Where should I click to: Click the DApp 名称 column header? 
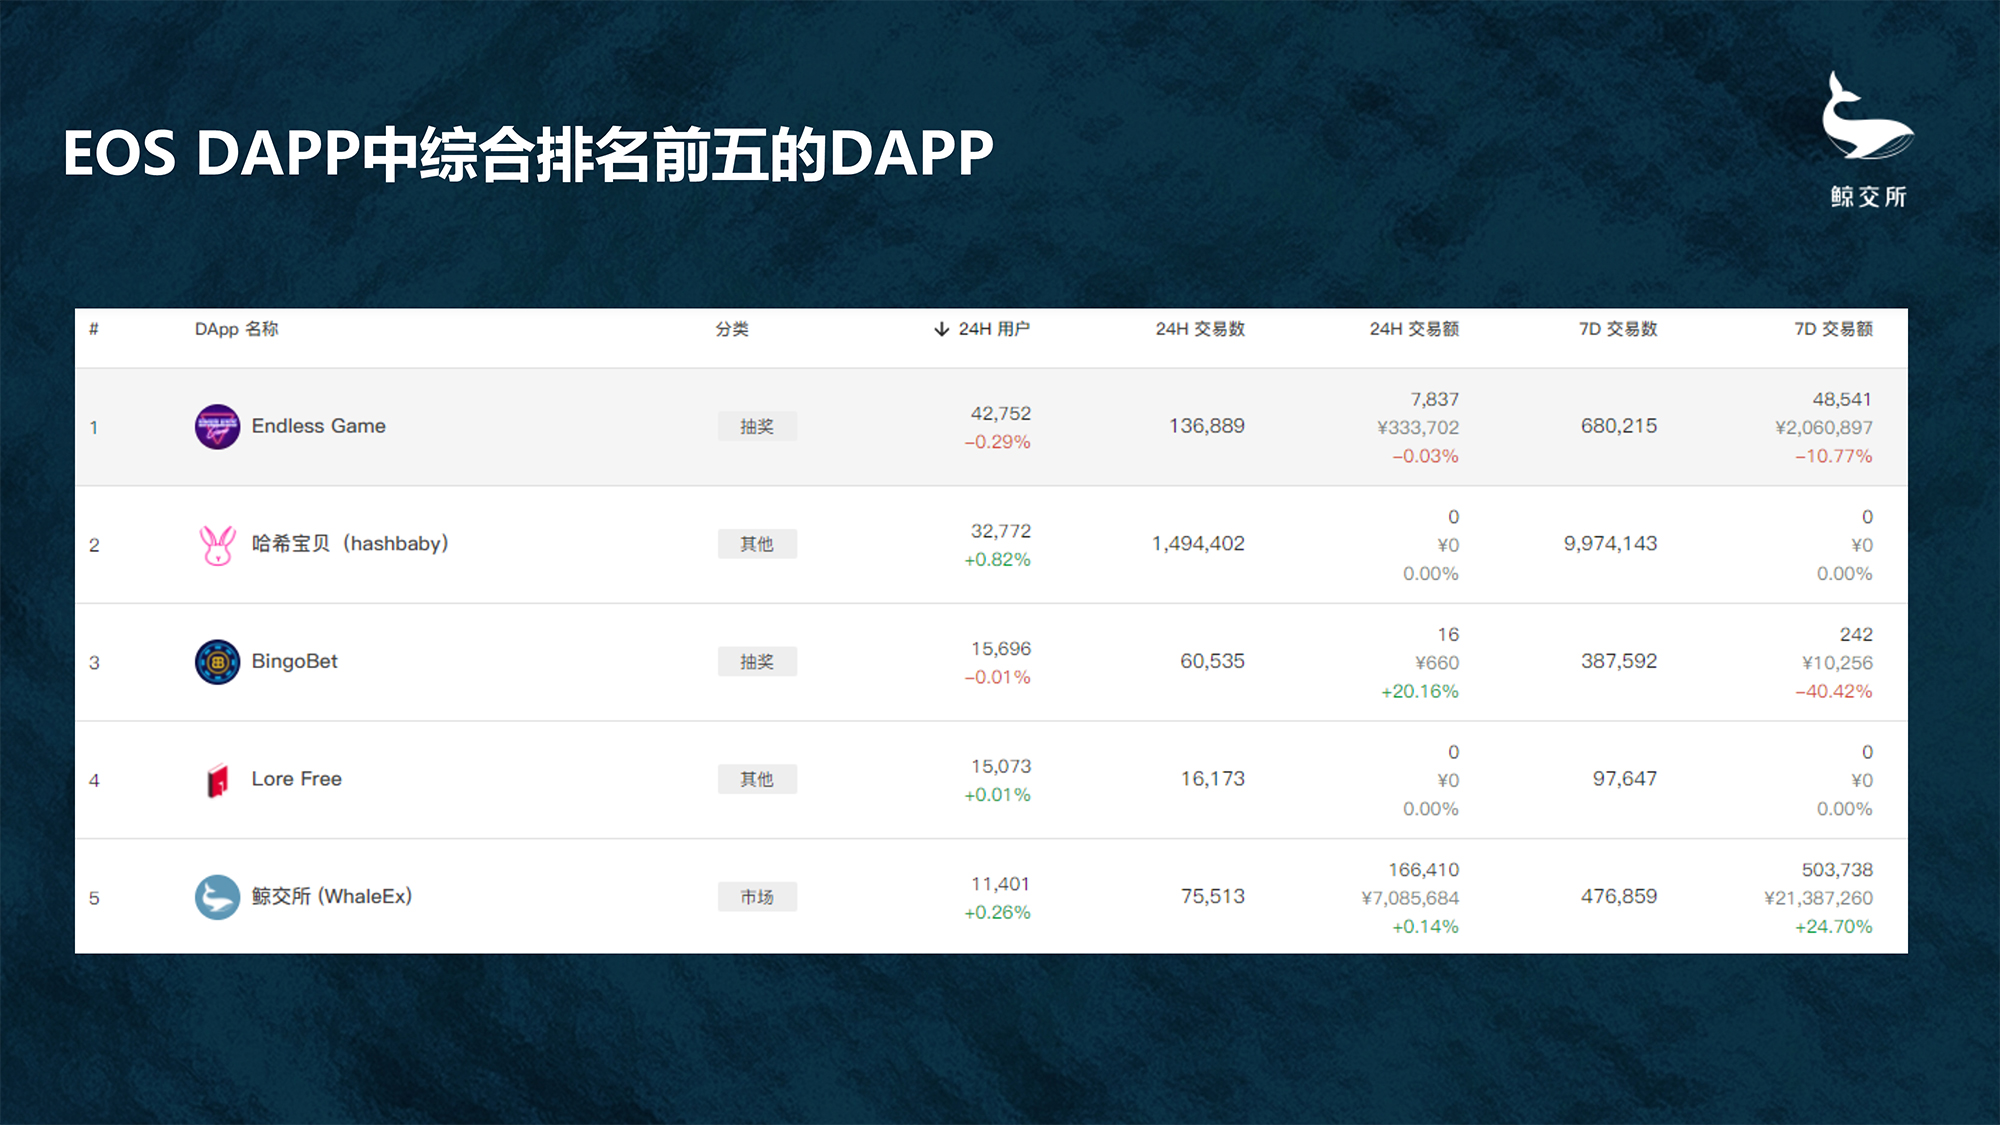(236, 329)
